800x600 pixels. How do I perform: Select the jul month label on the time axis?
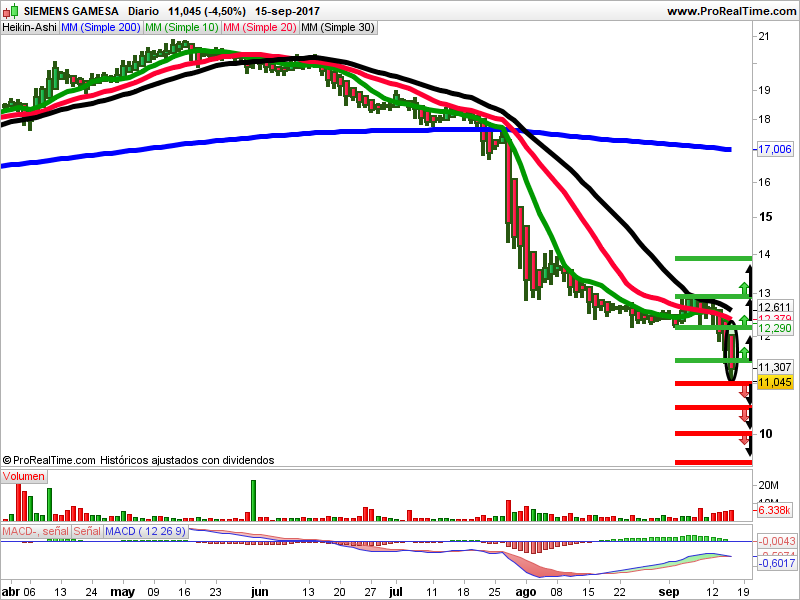[x=395, y=592]
